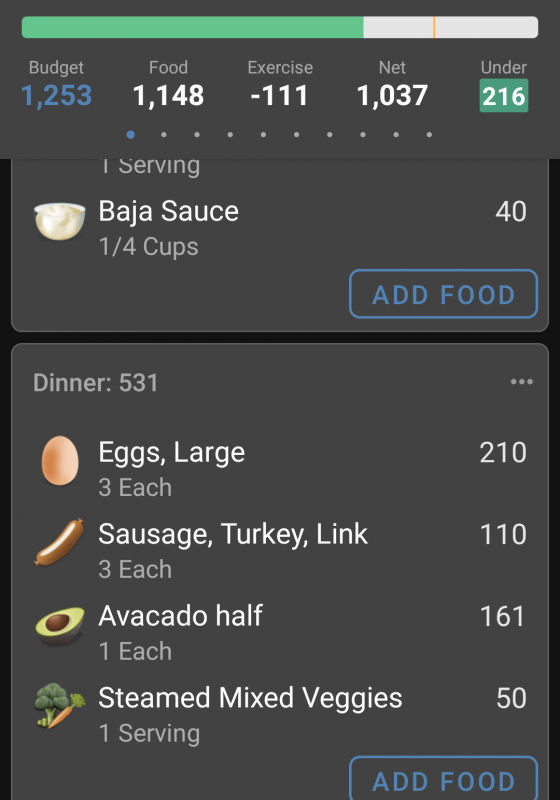This screenshot has width=560, height=800.
Task: Tap the turkey sausage link icon
Action: click(x=60, y=542)
